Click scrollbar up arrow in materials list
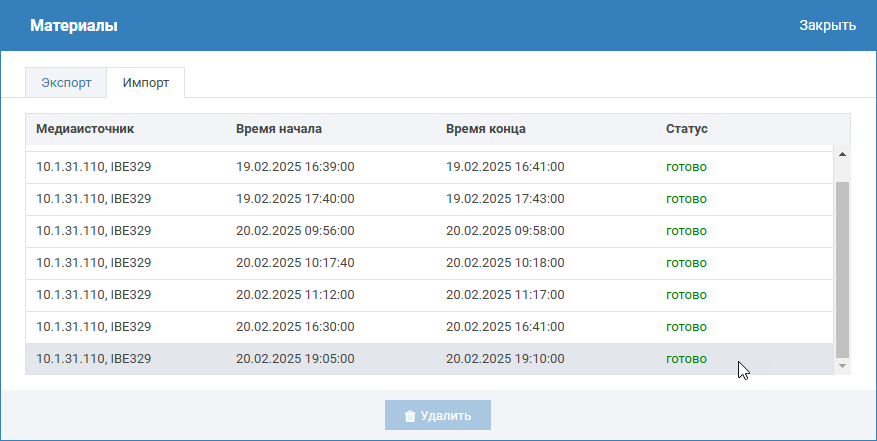Image resolution: width=877 pixels, height=441 pixels. pos(841,154)
